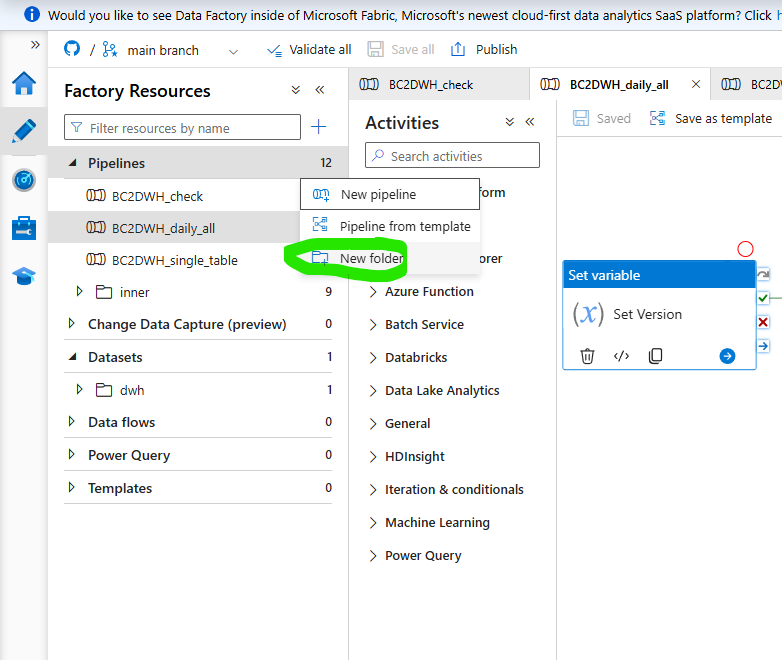Click the Publish button
The height and width of the screenshot is (660, 782).
(x=484, y=49)
